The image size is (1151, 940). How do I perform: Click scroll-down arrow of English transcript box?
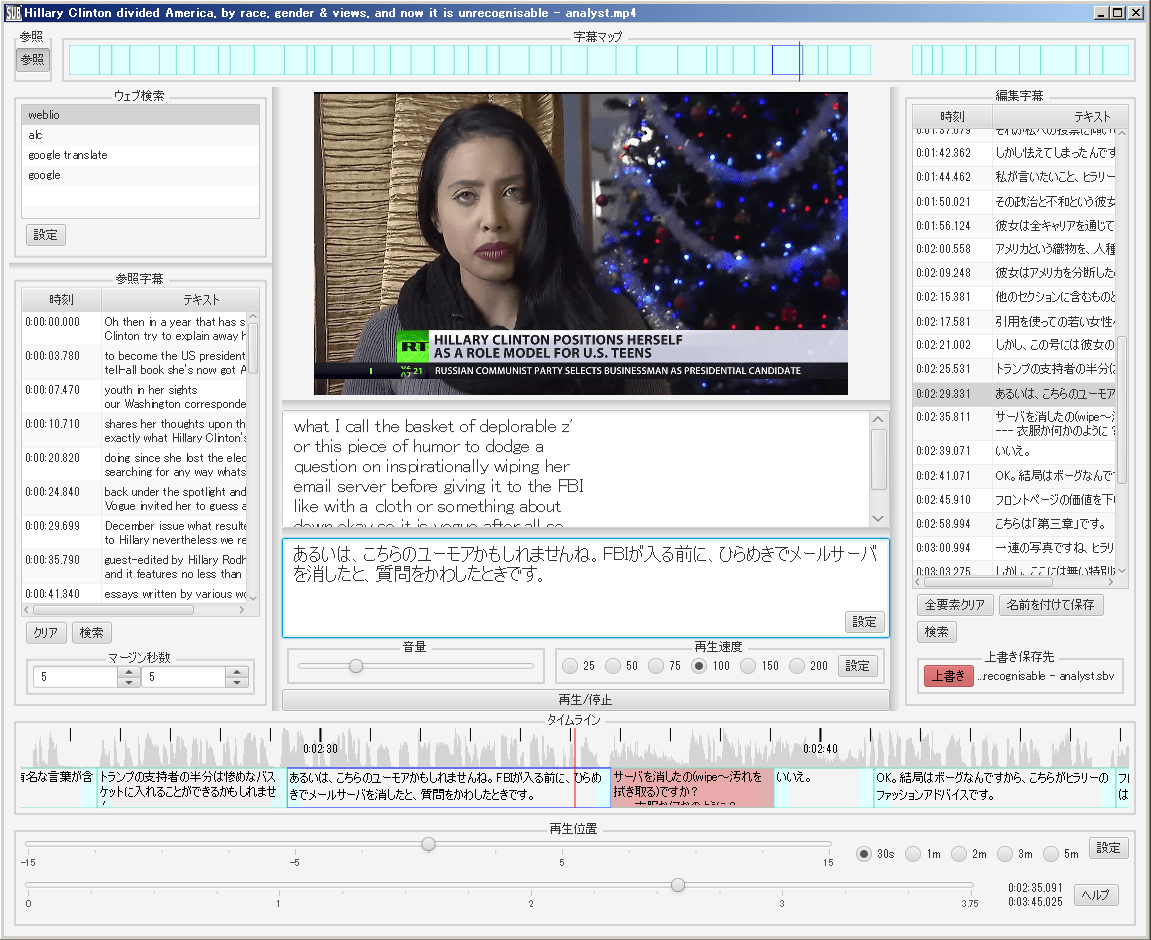pos(878,518)
